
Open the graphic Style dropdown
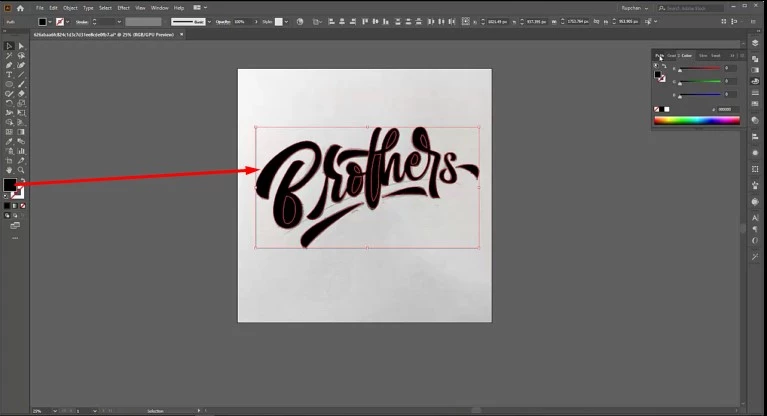coord(286,22)
